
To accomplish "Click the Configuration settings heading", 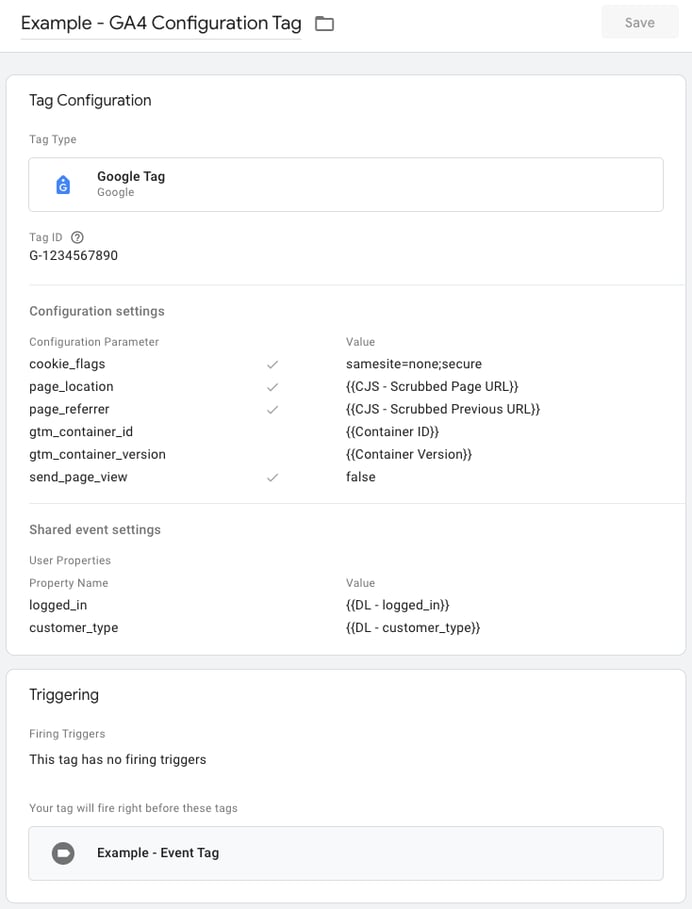I will [97, 311].
